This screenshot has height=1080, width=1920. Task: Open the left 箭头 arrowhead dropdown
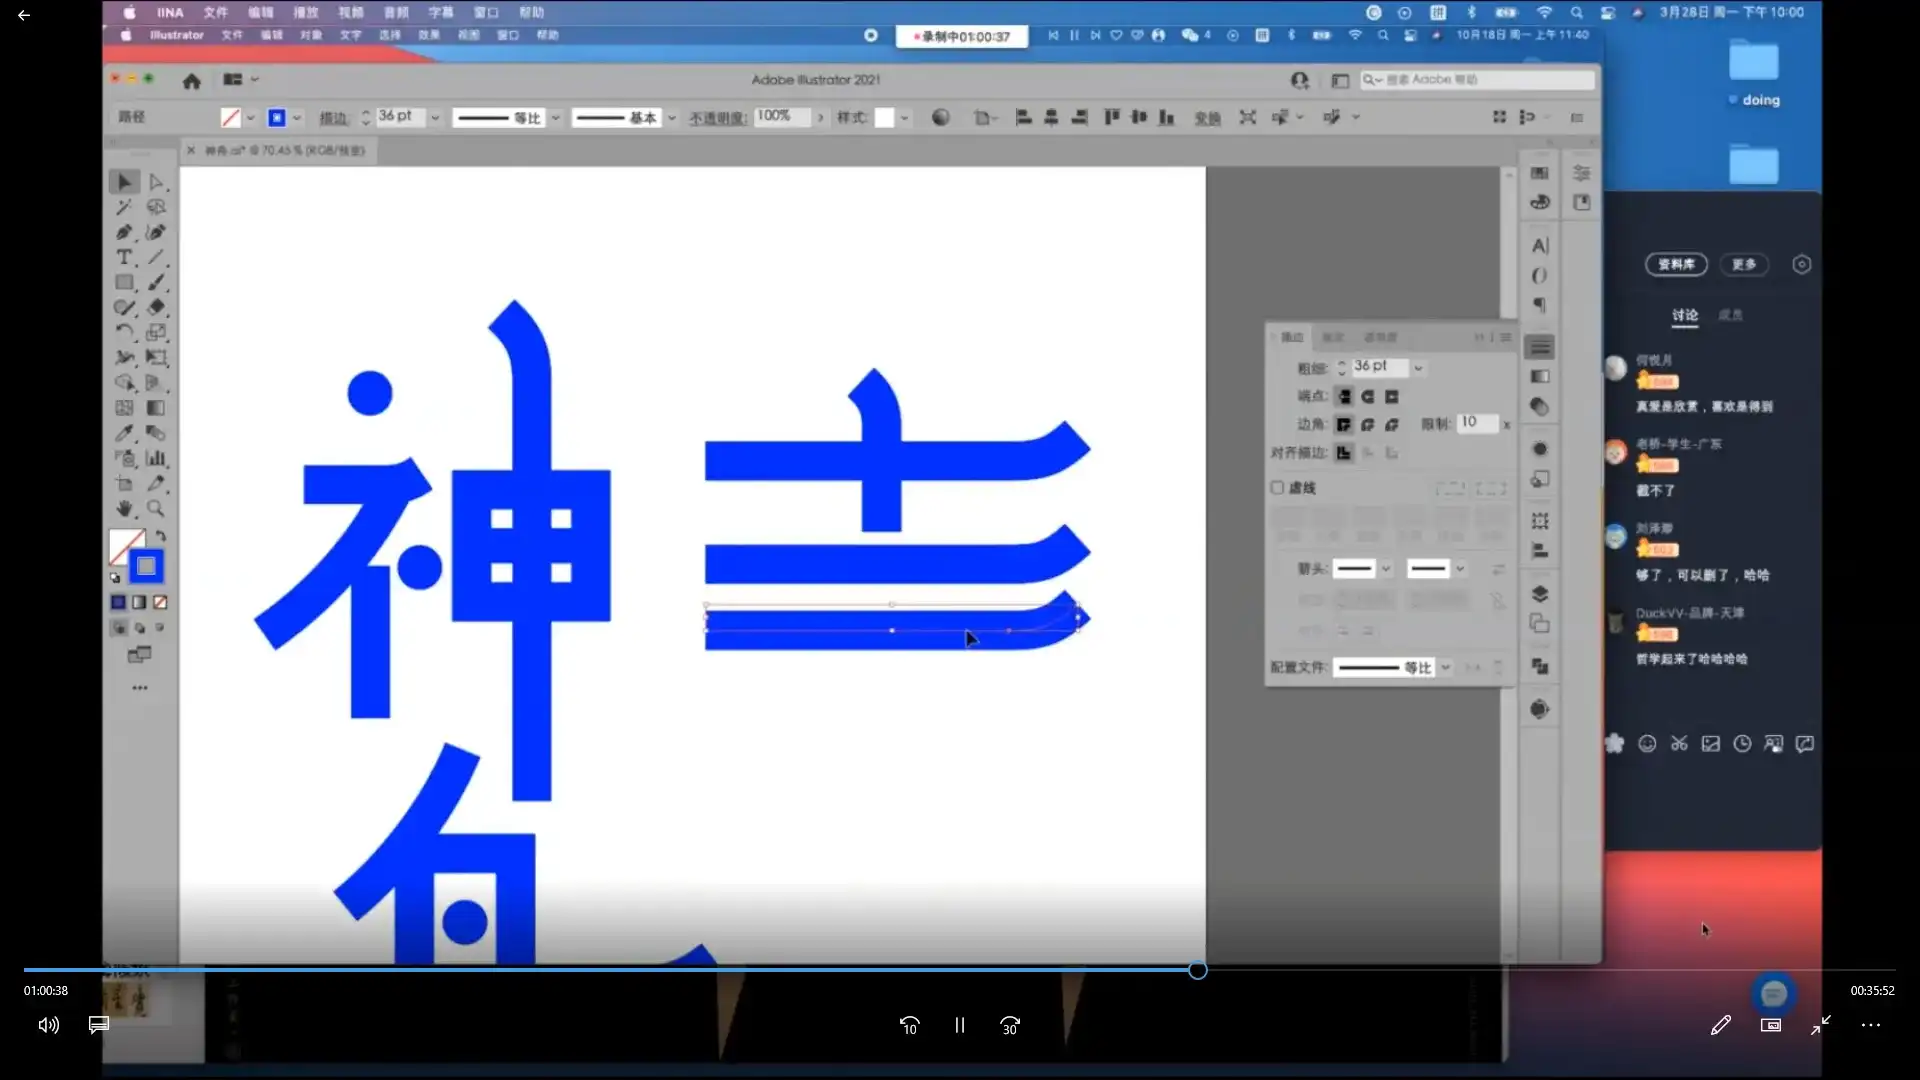click(1385, 568)
